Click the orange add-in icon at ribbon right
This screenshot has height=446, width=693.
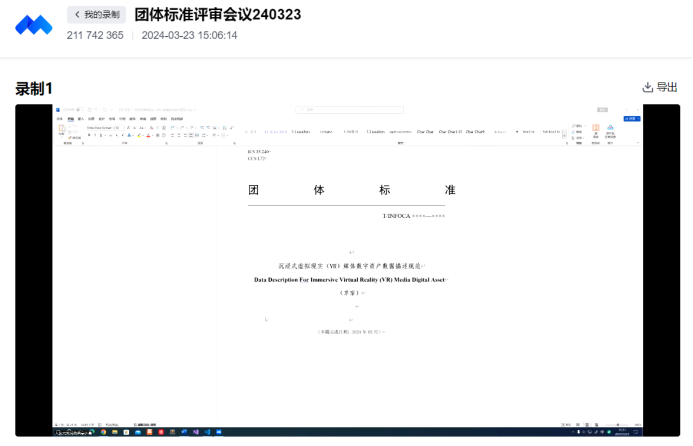595,129
